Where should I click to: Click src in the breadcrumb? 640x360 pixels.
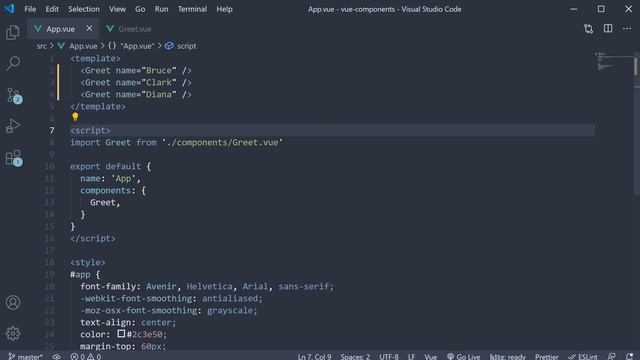[x=42, y=46]
